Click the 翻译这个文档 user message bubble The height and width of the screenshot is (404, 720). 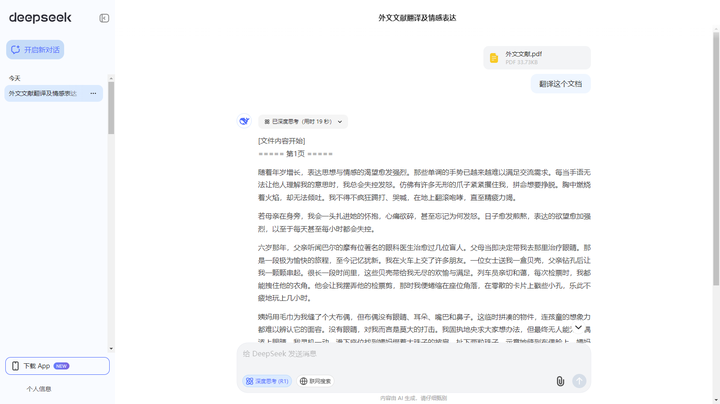click(x=560, y=84)
